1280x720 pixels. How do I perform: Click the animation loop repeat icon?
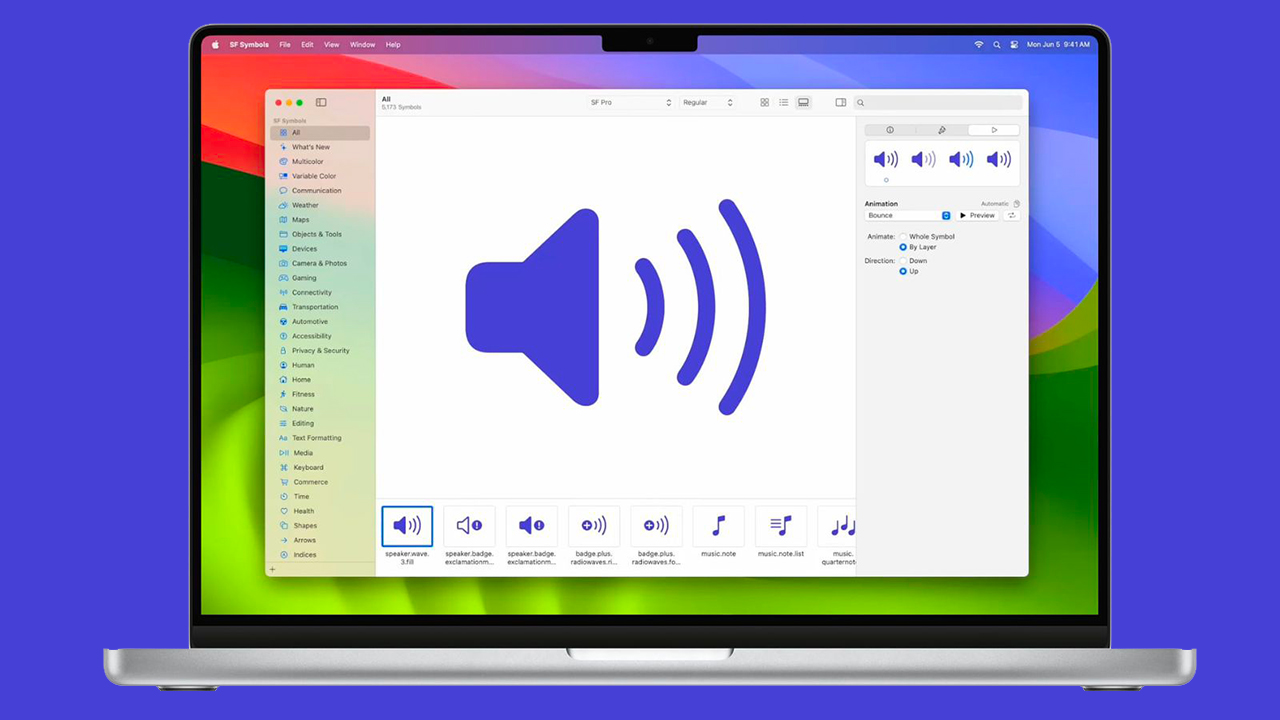(x=1011, y=216)
